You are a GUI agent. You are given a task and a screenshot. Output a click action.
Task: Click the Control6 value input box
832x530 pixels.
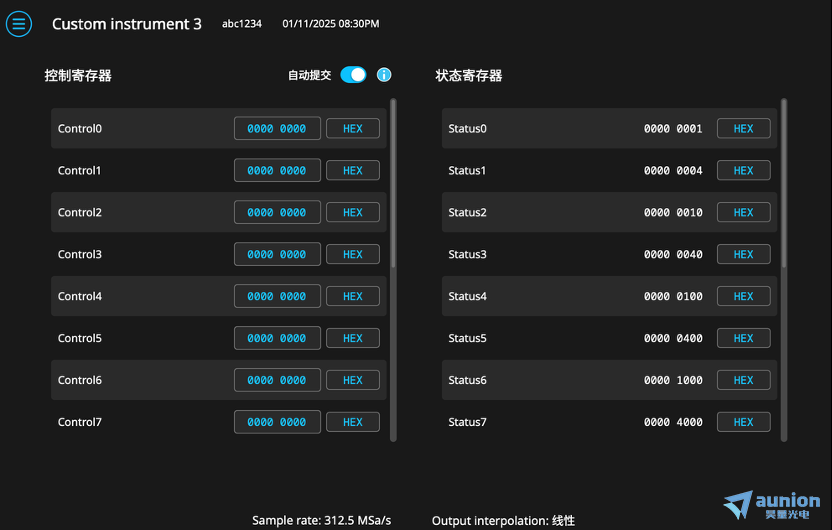click(x=277, y=381)
